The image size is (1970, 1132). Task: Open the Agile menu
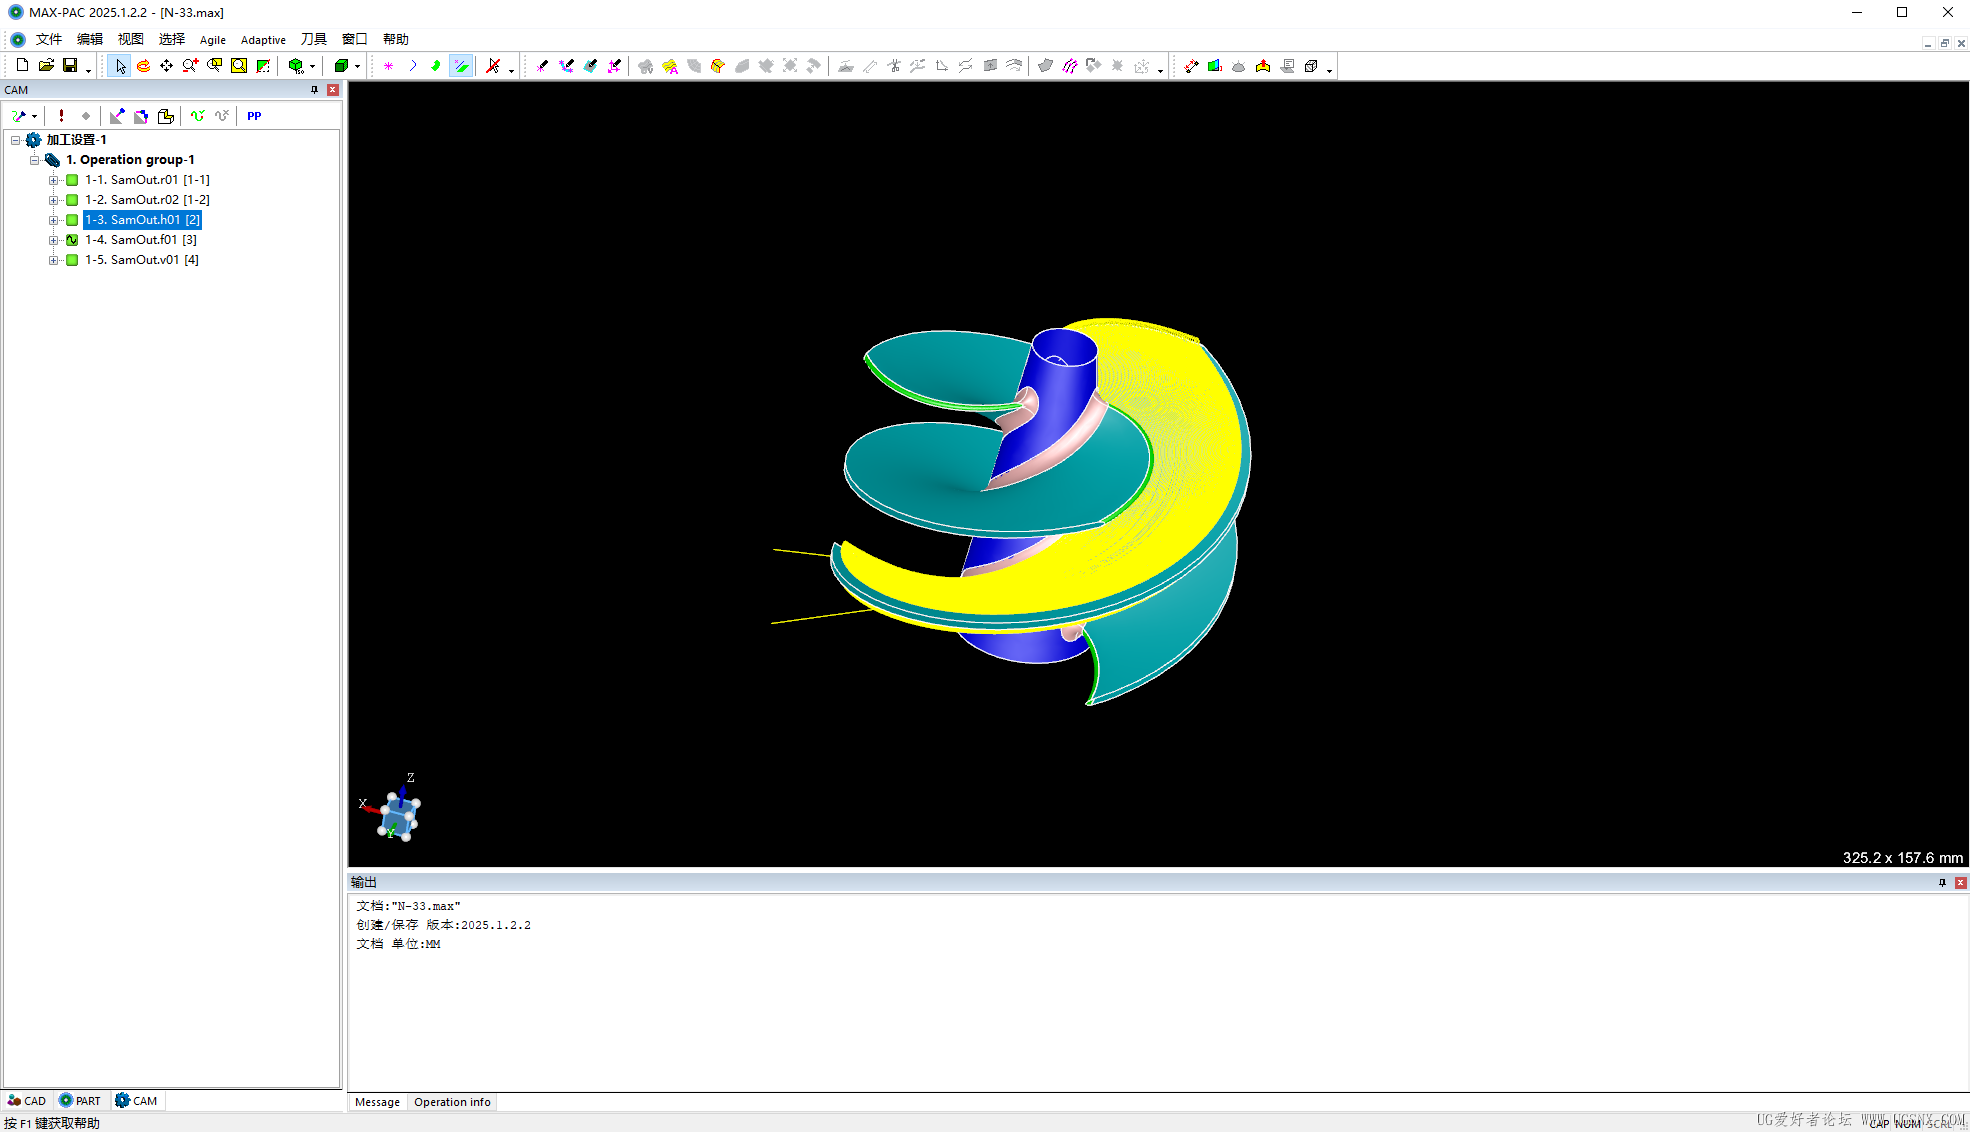click(x=212, y=40)
